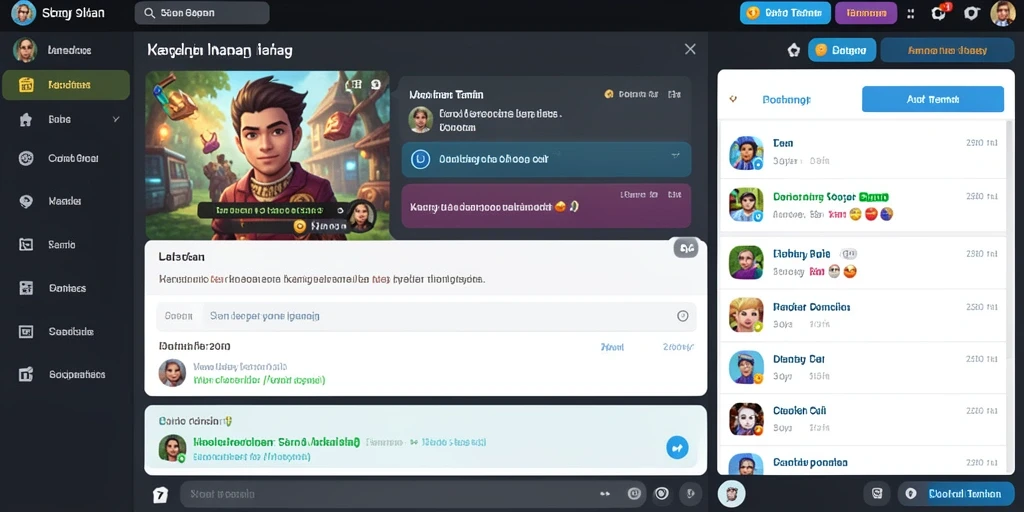
Task: Click the search field in the top bar
Action: (202, 13)
